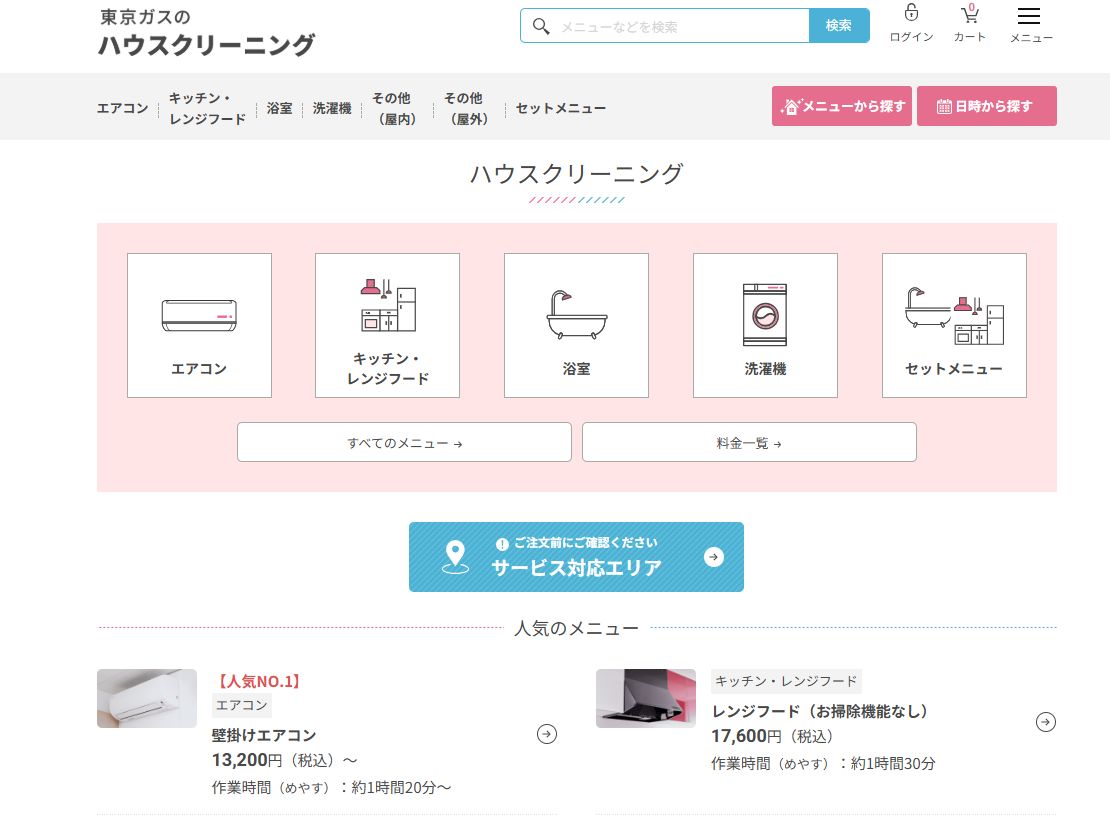The height and width of the screenshot is (815, 1110).
Task: Open the shopping cart icon
Action: pyautogui.click(x=969, y=15)
